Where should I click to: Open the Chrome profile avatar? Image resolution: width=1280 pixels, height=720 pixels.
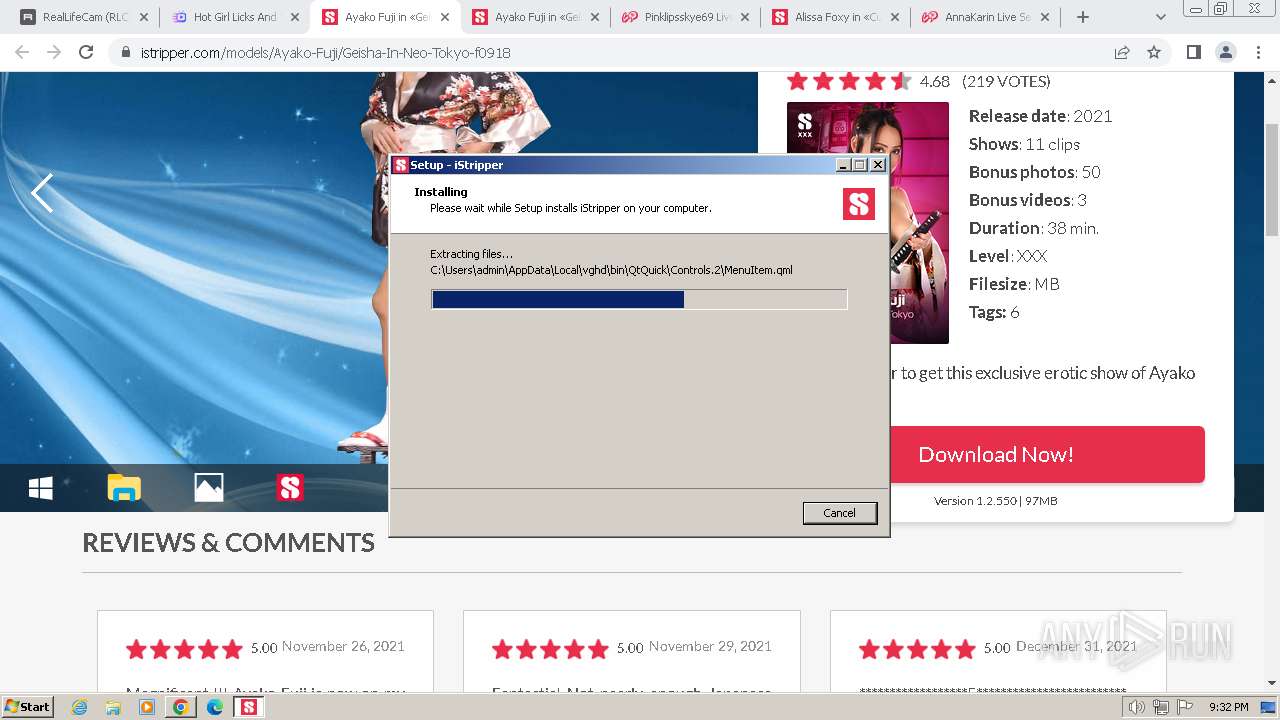tap(1225, 52)
